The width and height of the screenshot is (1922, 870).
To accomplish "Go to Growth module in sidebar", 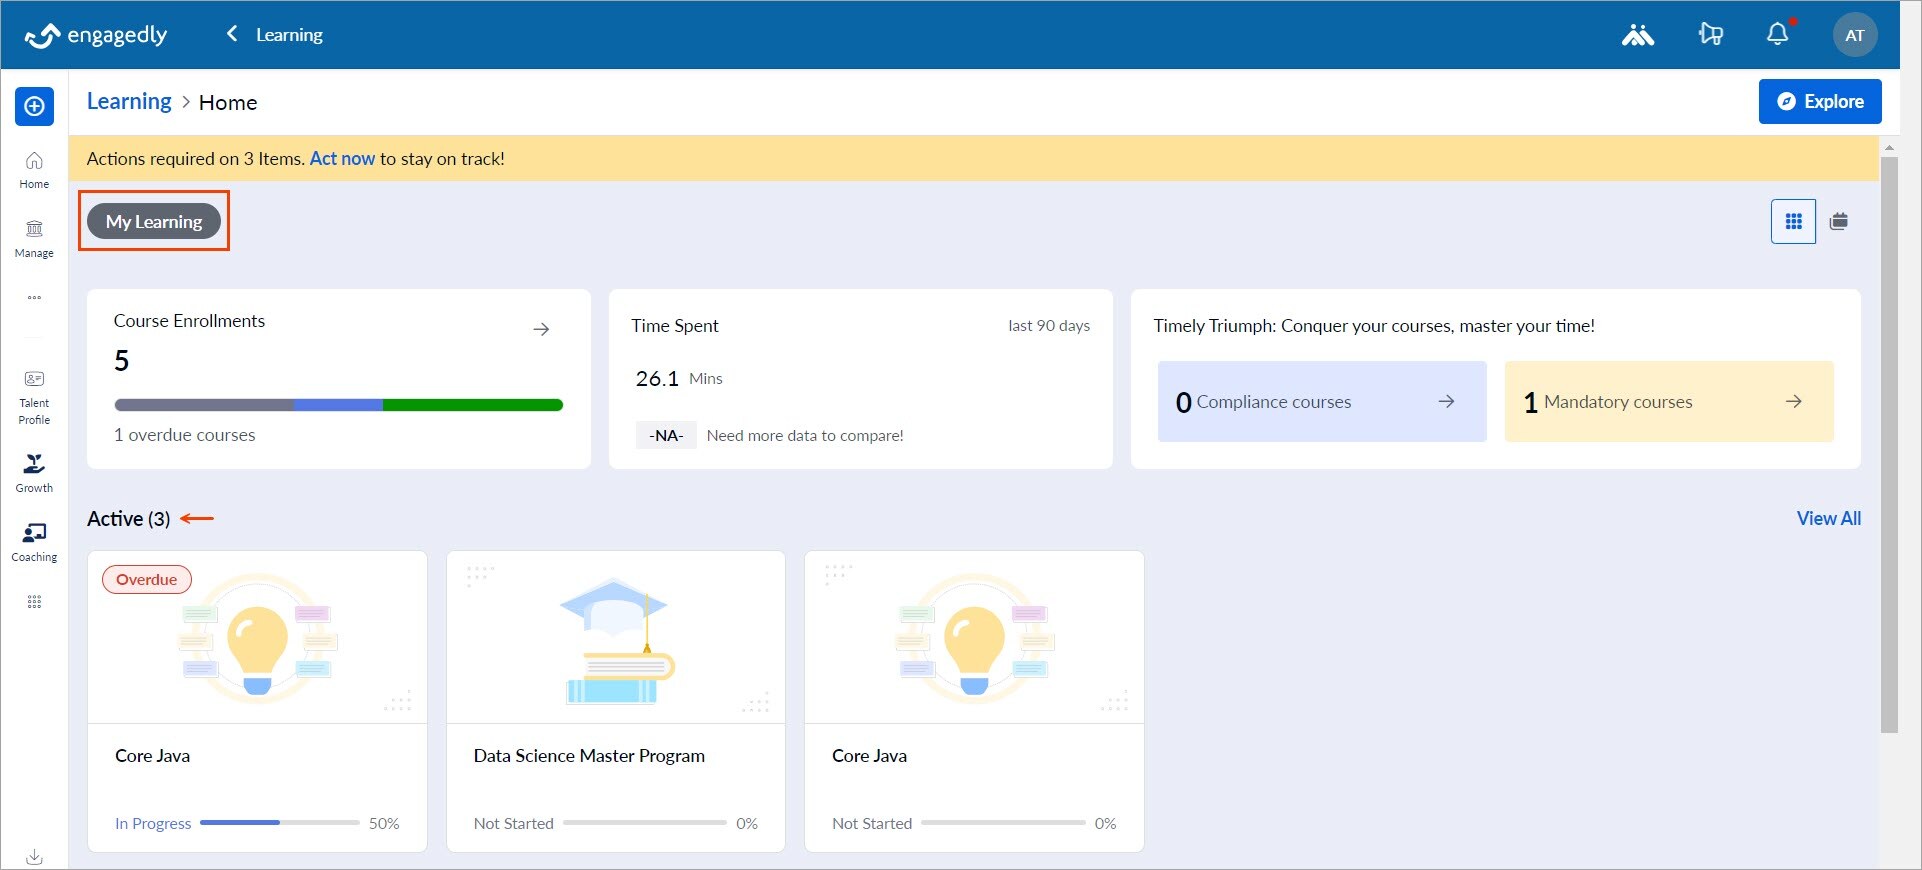I will (34, 473).
